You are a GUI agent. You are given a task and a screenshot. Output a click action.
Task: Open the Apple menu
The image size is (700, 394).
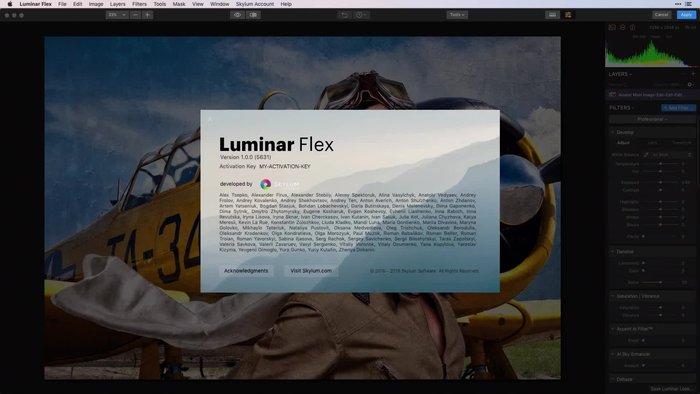tap(9, 4)
